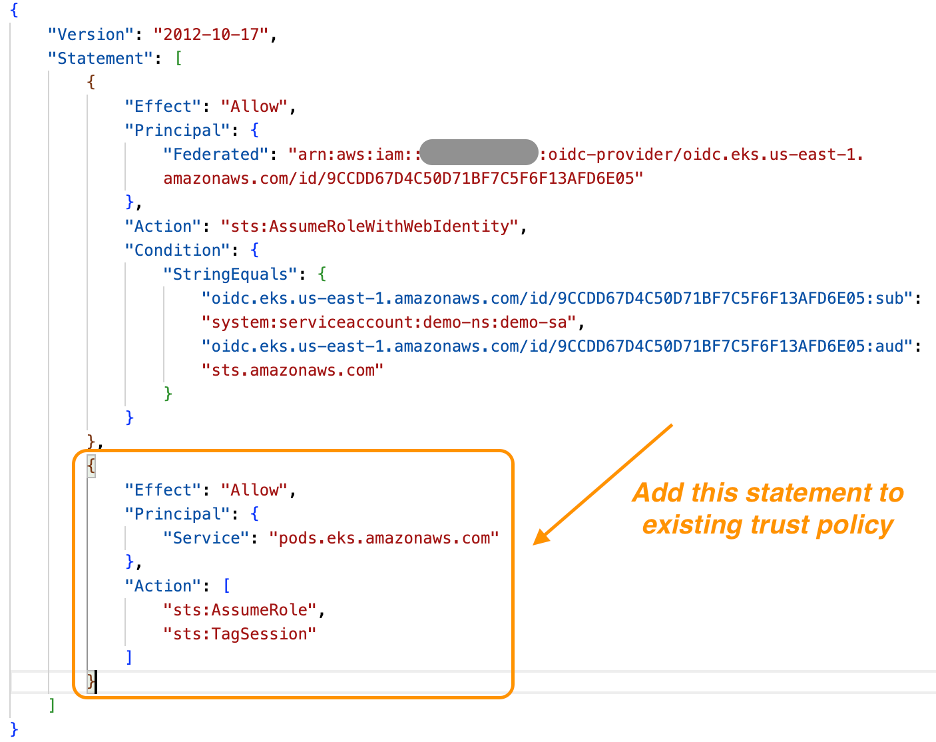Image resolution: width=936 pixels, height=742 pixels.
Task: Select the "pods.eks.amazonaws.com" value
Action: (x=384, y=538)
